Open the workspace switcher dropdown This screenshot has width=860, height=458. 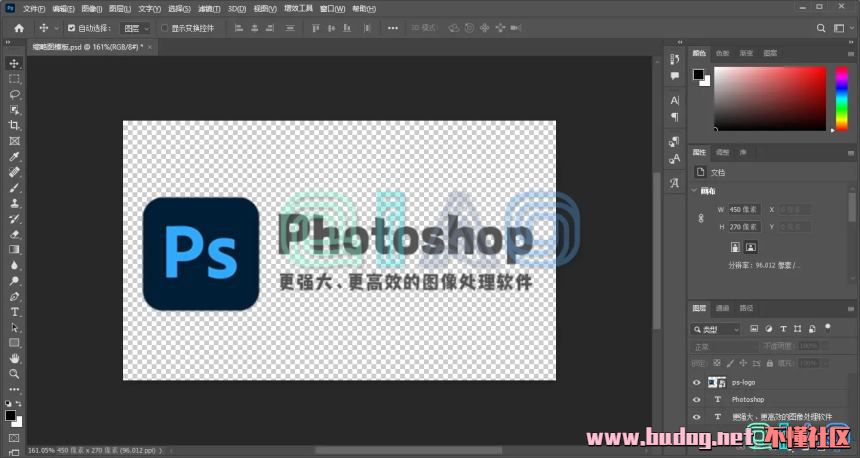tap(841, 28)
